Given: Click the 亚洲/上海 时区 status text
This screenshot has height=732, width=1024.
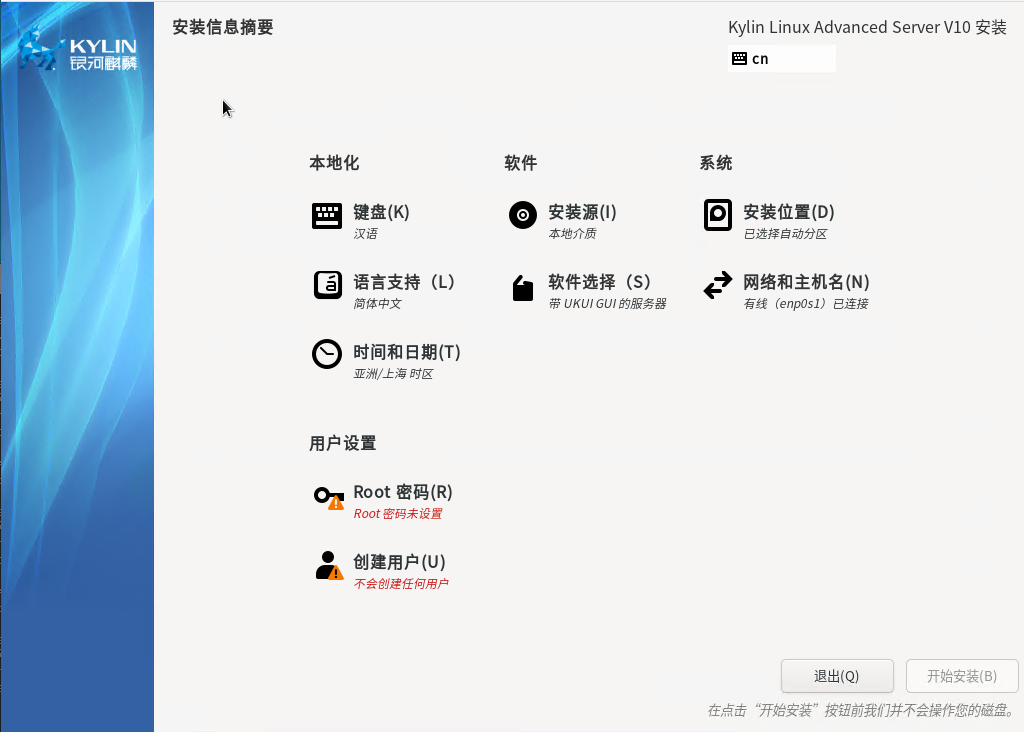Looking at the screenshot, I should pyautogui.click(x=393, y=374).
